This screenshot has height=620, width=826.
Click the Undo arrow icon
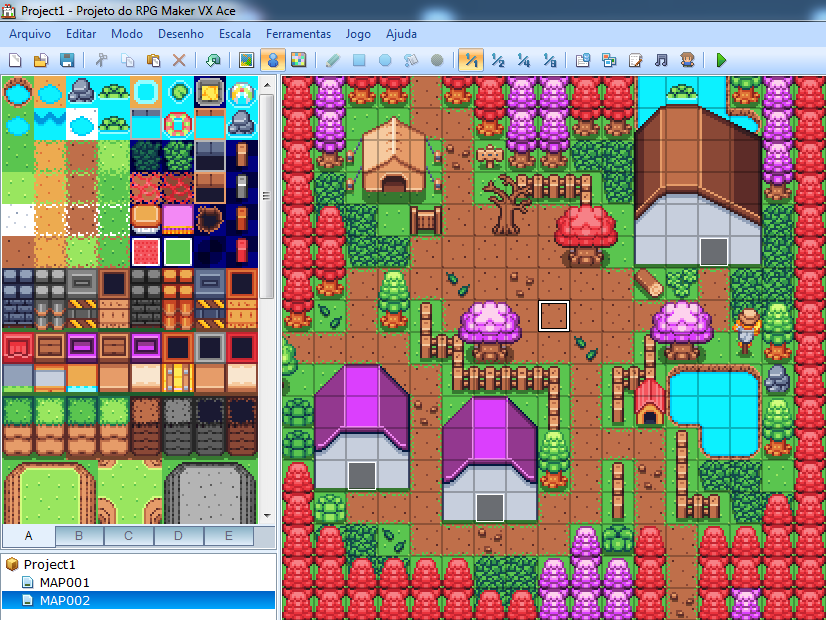pos(213,60)
